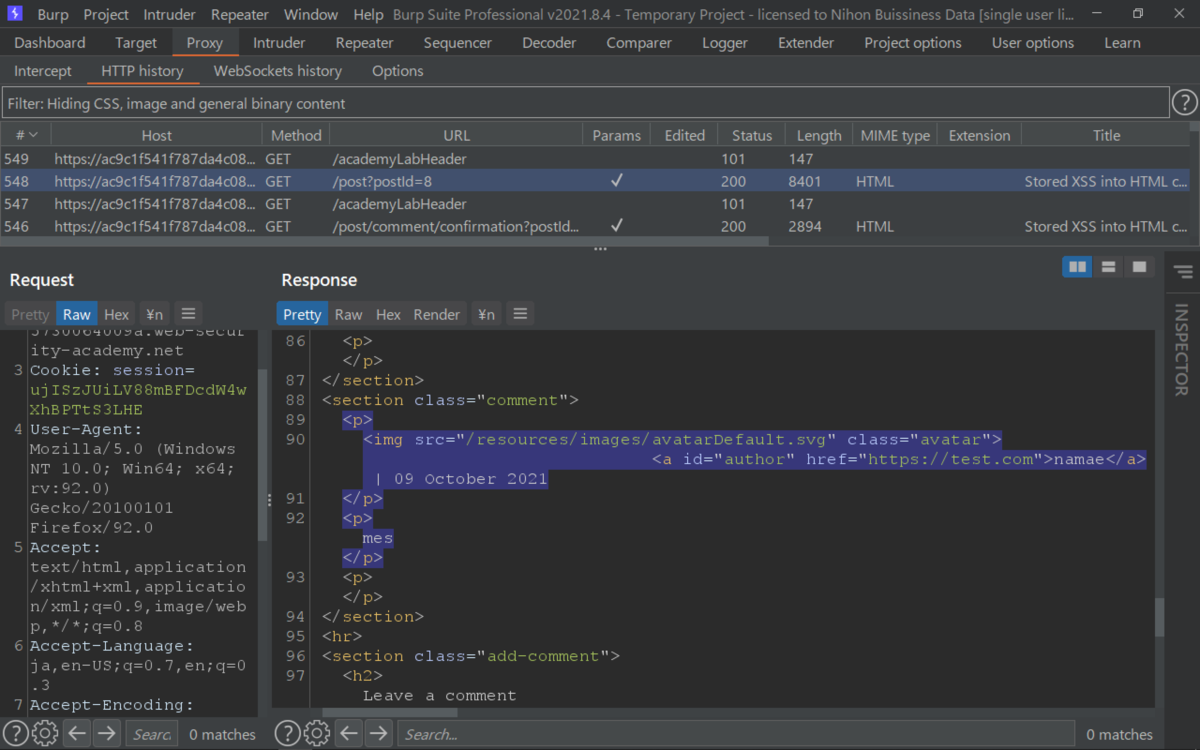Open the Project options tab
The image size is (1200, 750).
(913, 43)
